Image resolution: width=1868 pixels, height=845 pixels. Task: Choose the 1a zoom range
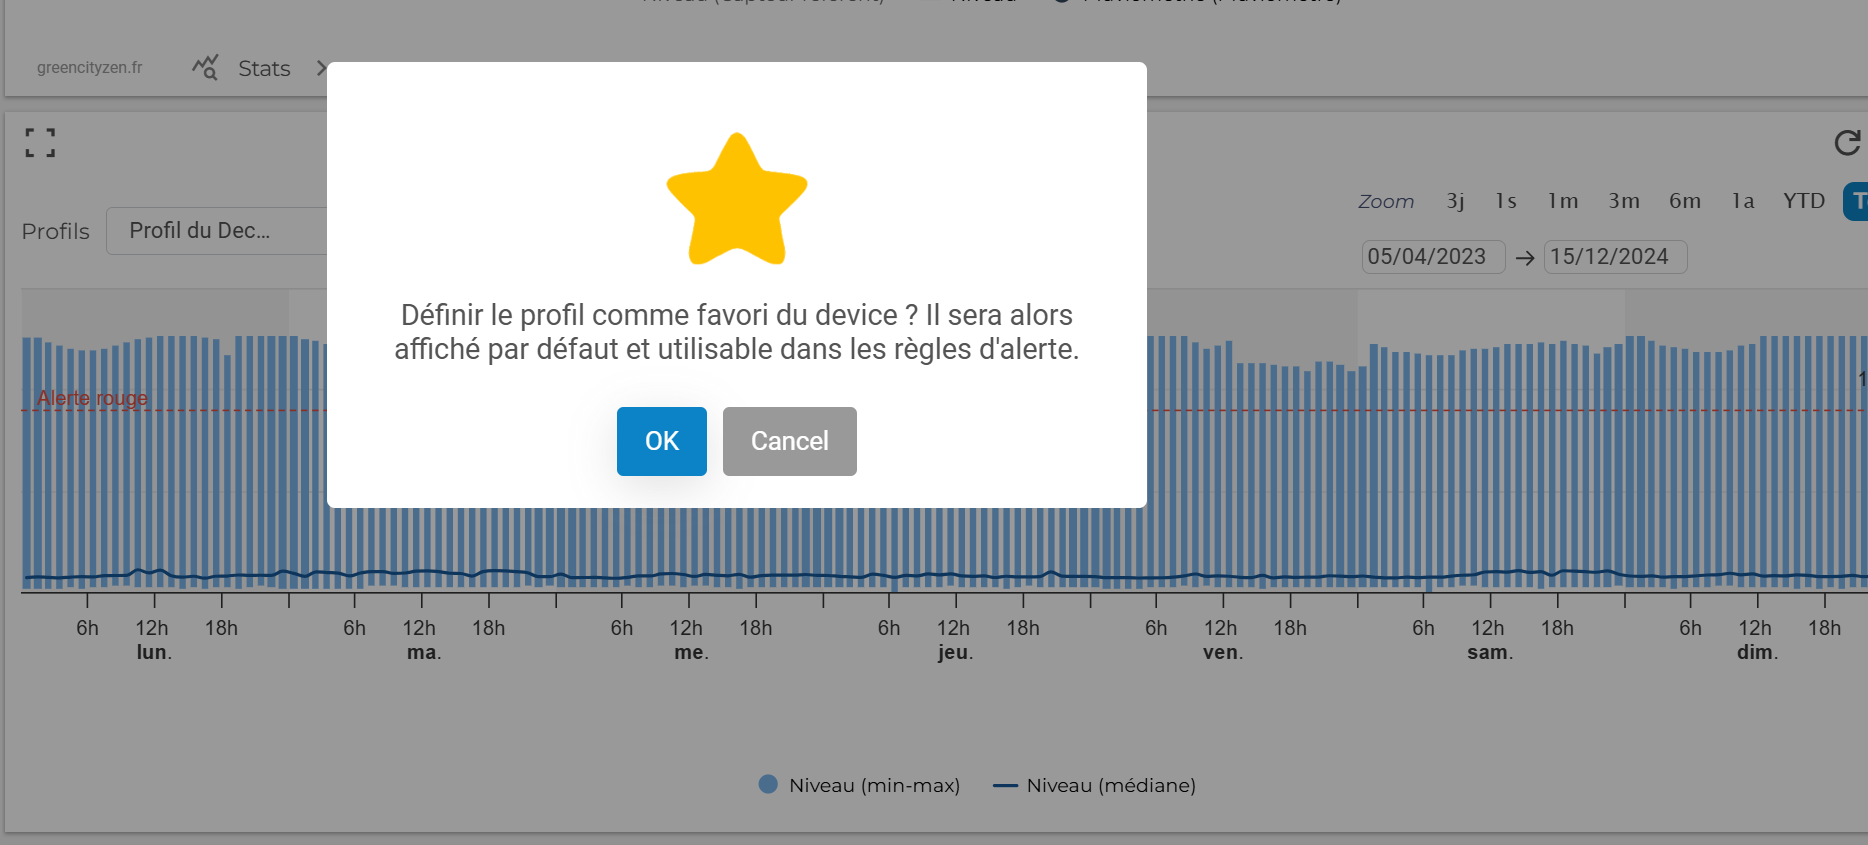[x=1743, y=201]
